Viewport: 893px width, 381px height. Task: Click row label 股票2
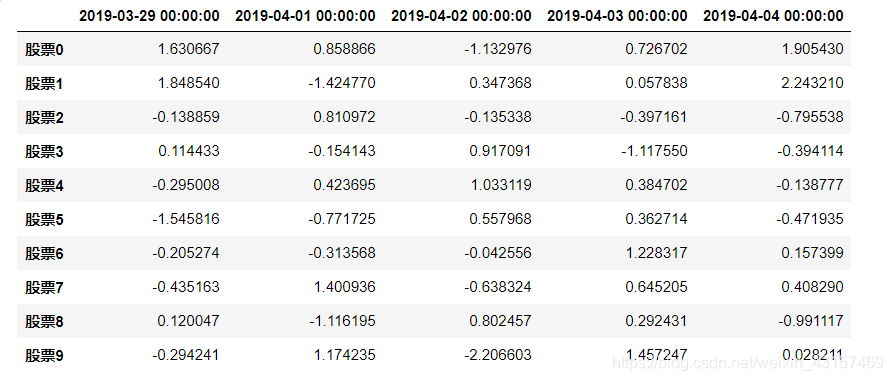click(x=44, y=118)
